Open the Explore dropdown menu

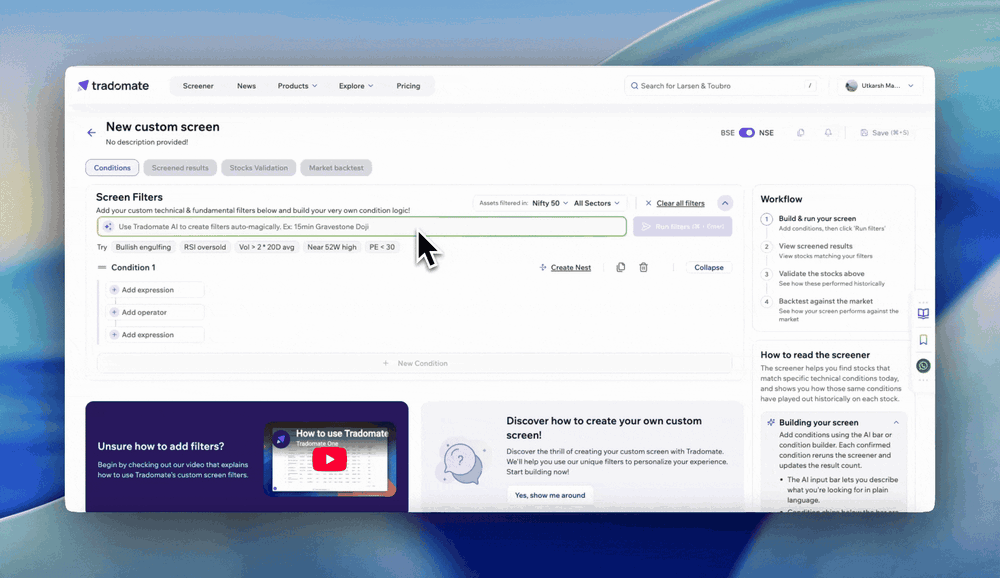click(x=356, y=85)
